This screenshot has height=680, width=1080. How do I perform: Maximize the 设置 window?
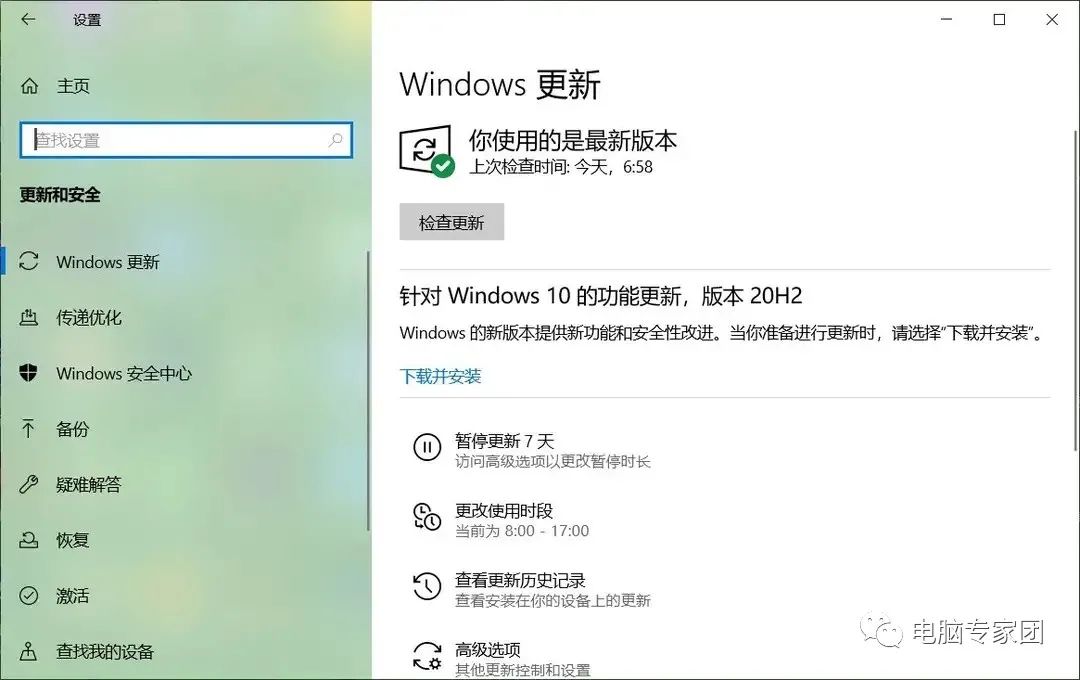(999, 19)
